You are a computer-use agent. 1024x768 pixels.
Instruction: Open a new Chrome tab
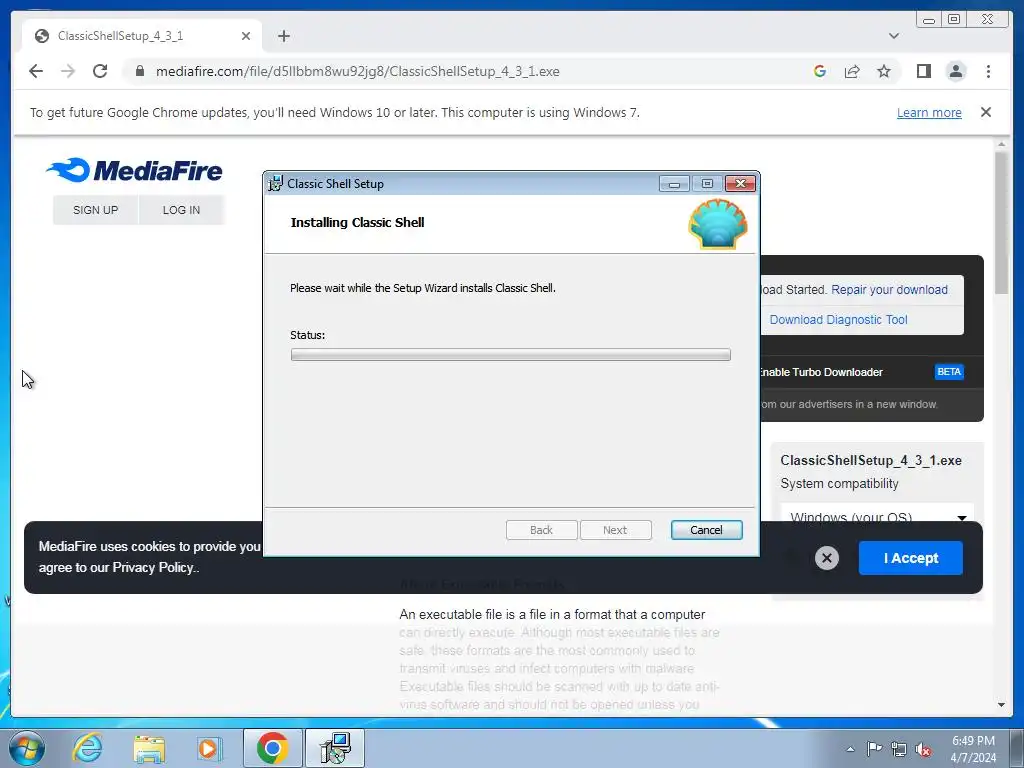[283, 36]
